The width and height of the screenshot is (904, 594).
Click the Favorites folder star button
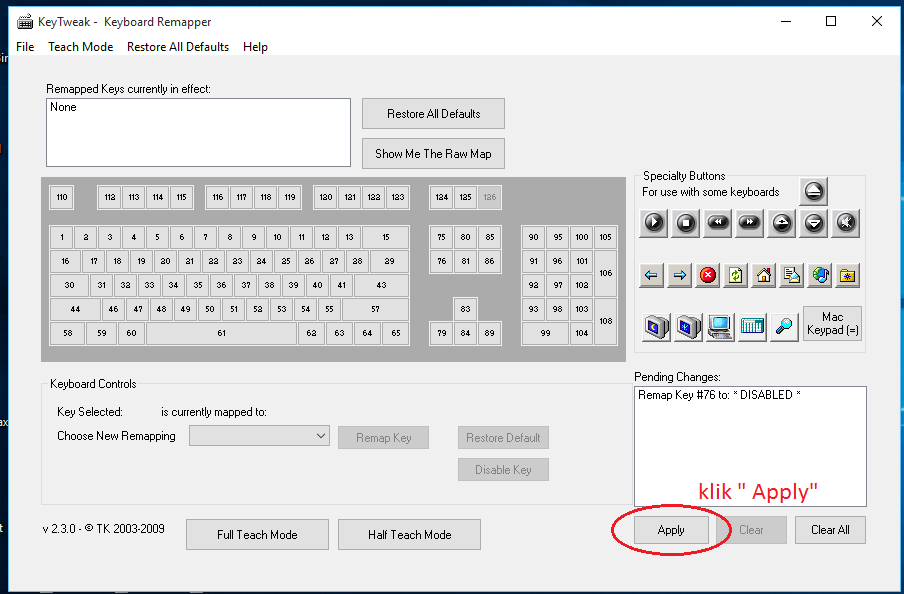(848, 275)
